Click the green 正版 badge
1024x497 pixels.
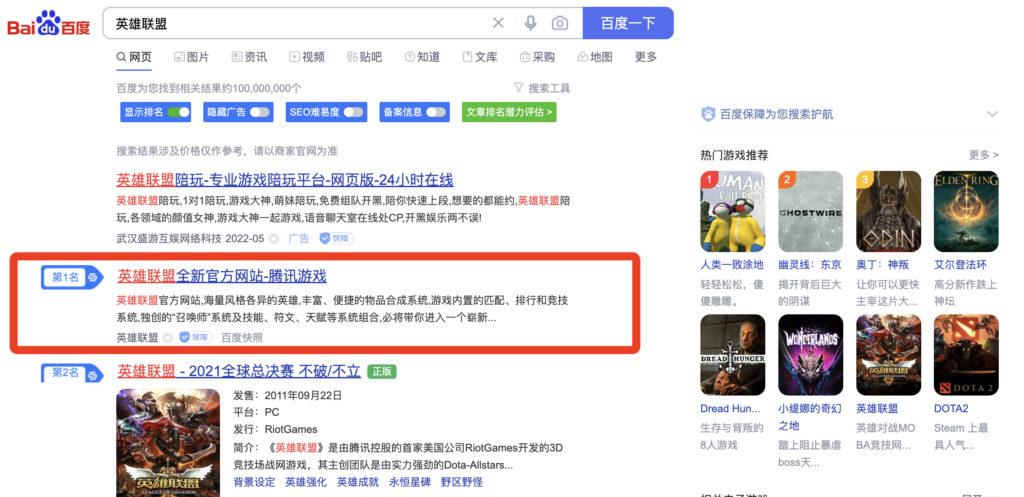tap(382, 372)
